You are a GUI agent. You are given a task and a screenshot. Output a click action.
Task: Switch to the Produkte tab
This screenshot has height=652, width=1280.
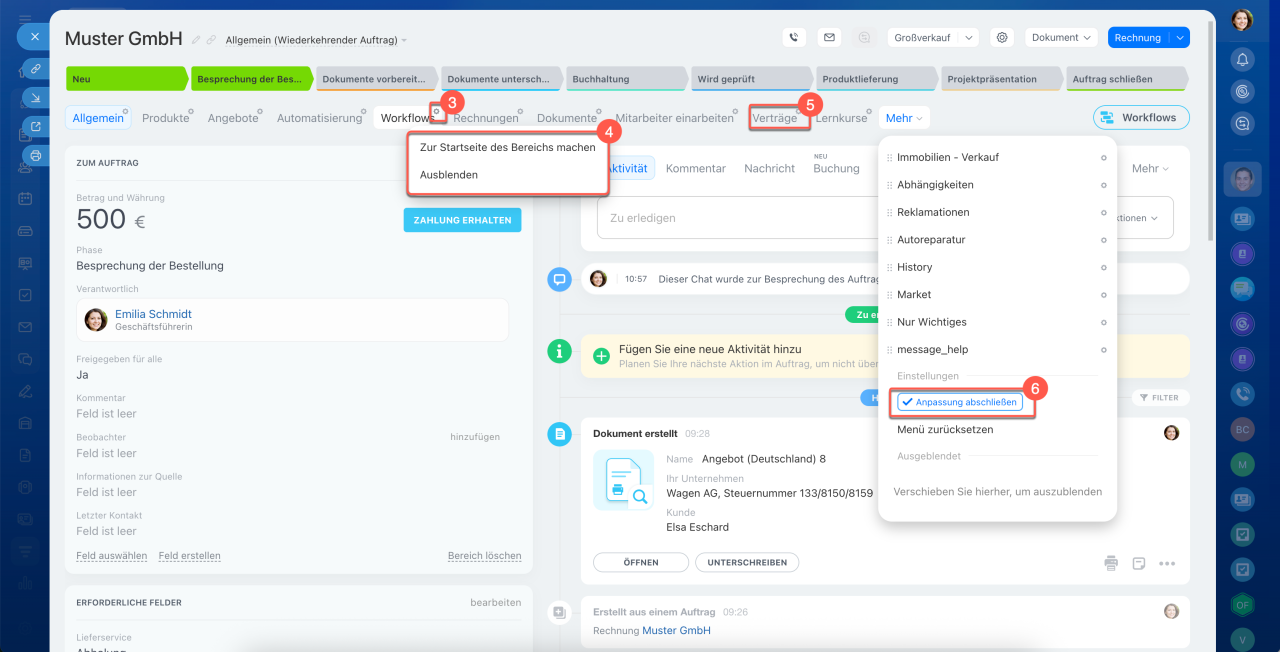point(165,118)
